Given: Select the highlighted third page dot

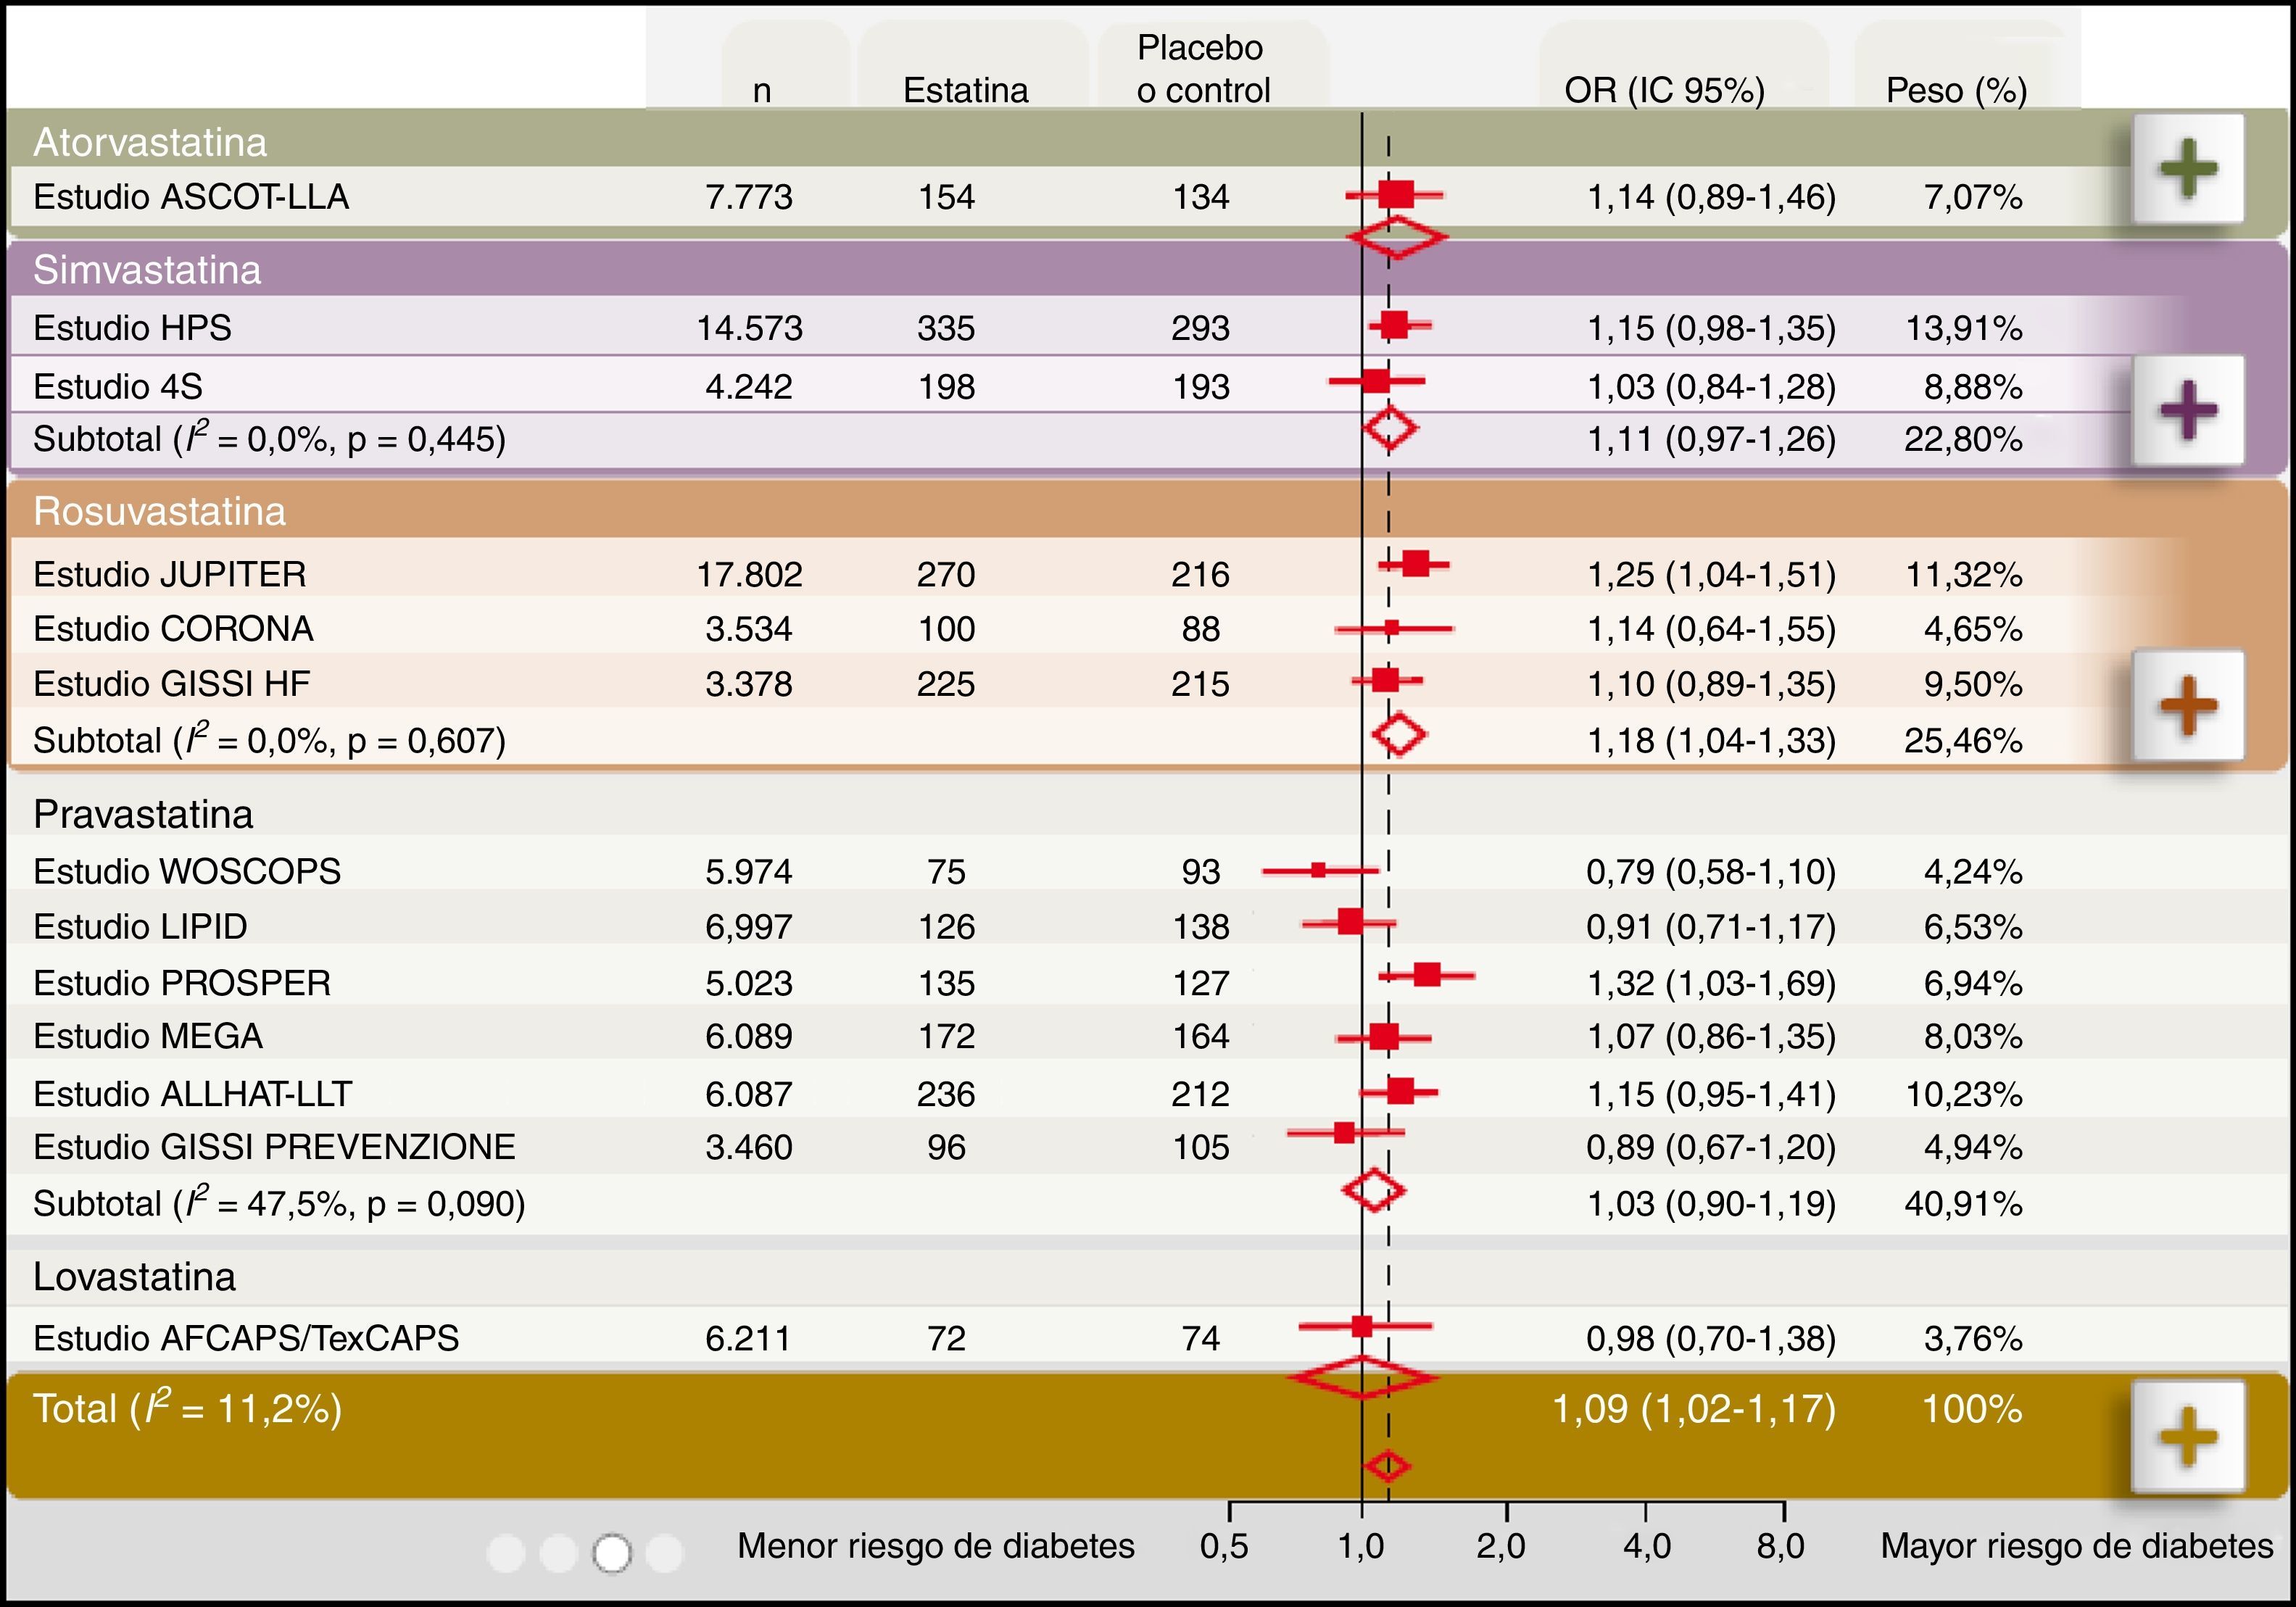Looking at the screenshot, I should tap(612, 1553).
